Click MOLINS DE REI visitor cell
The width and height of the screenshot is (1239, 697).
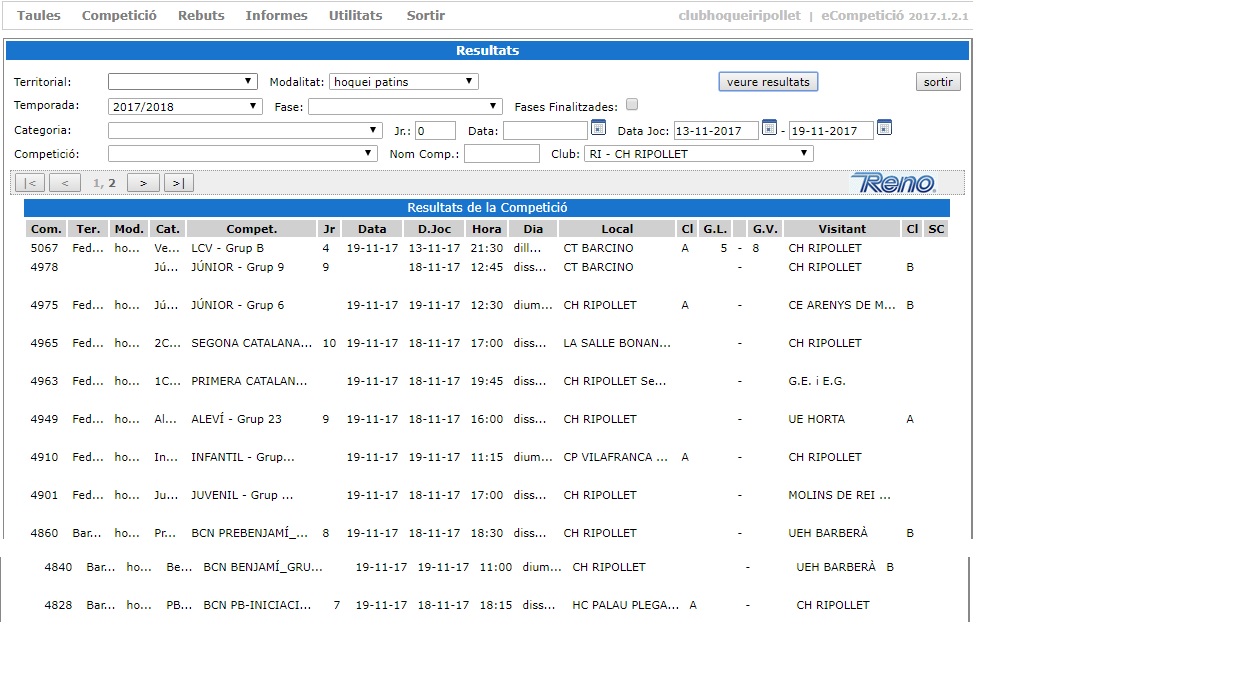click(x=840, y=495)
